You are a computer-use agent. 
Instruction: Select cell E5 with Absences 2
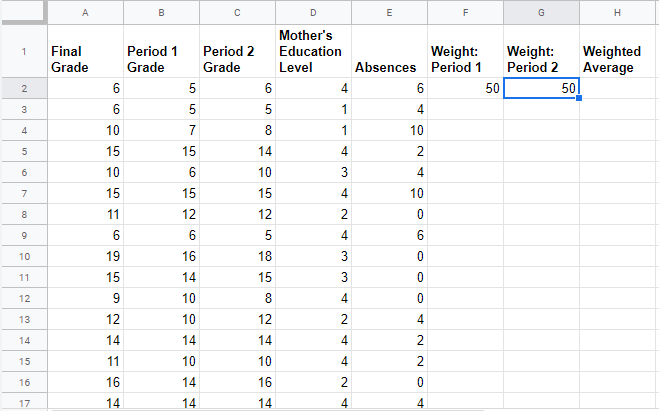[x=390, y=151]
